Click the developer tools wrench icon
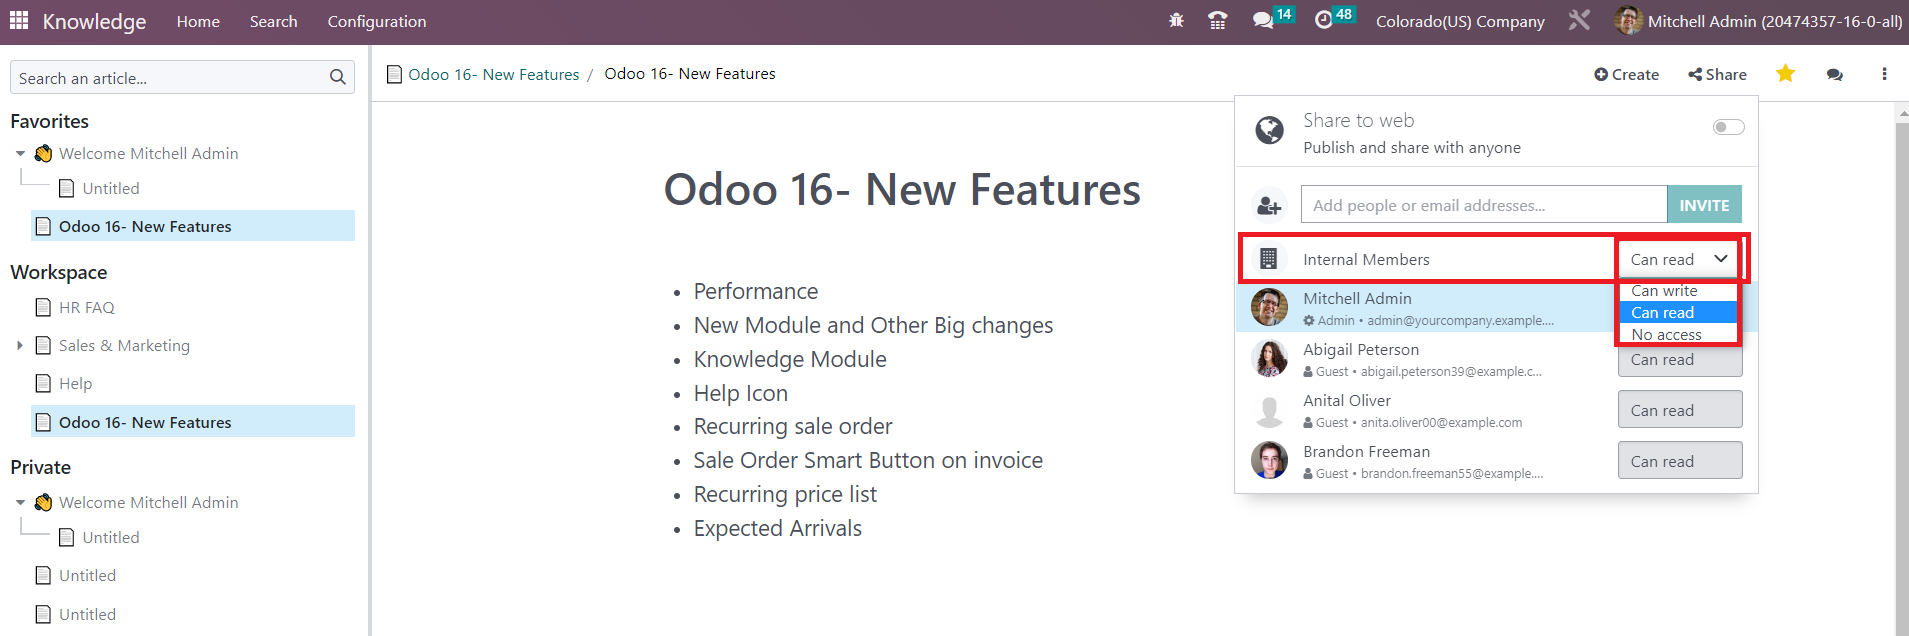 pos(1579,20)
